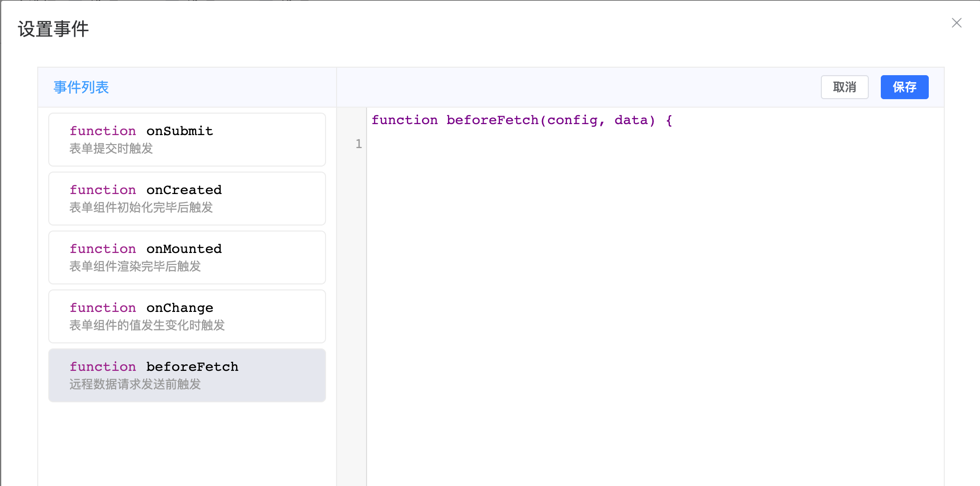This screenshot has height=486, width=980.
Task: Click description 表单提交时触发
Action: [x=111, y=149]
